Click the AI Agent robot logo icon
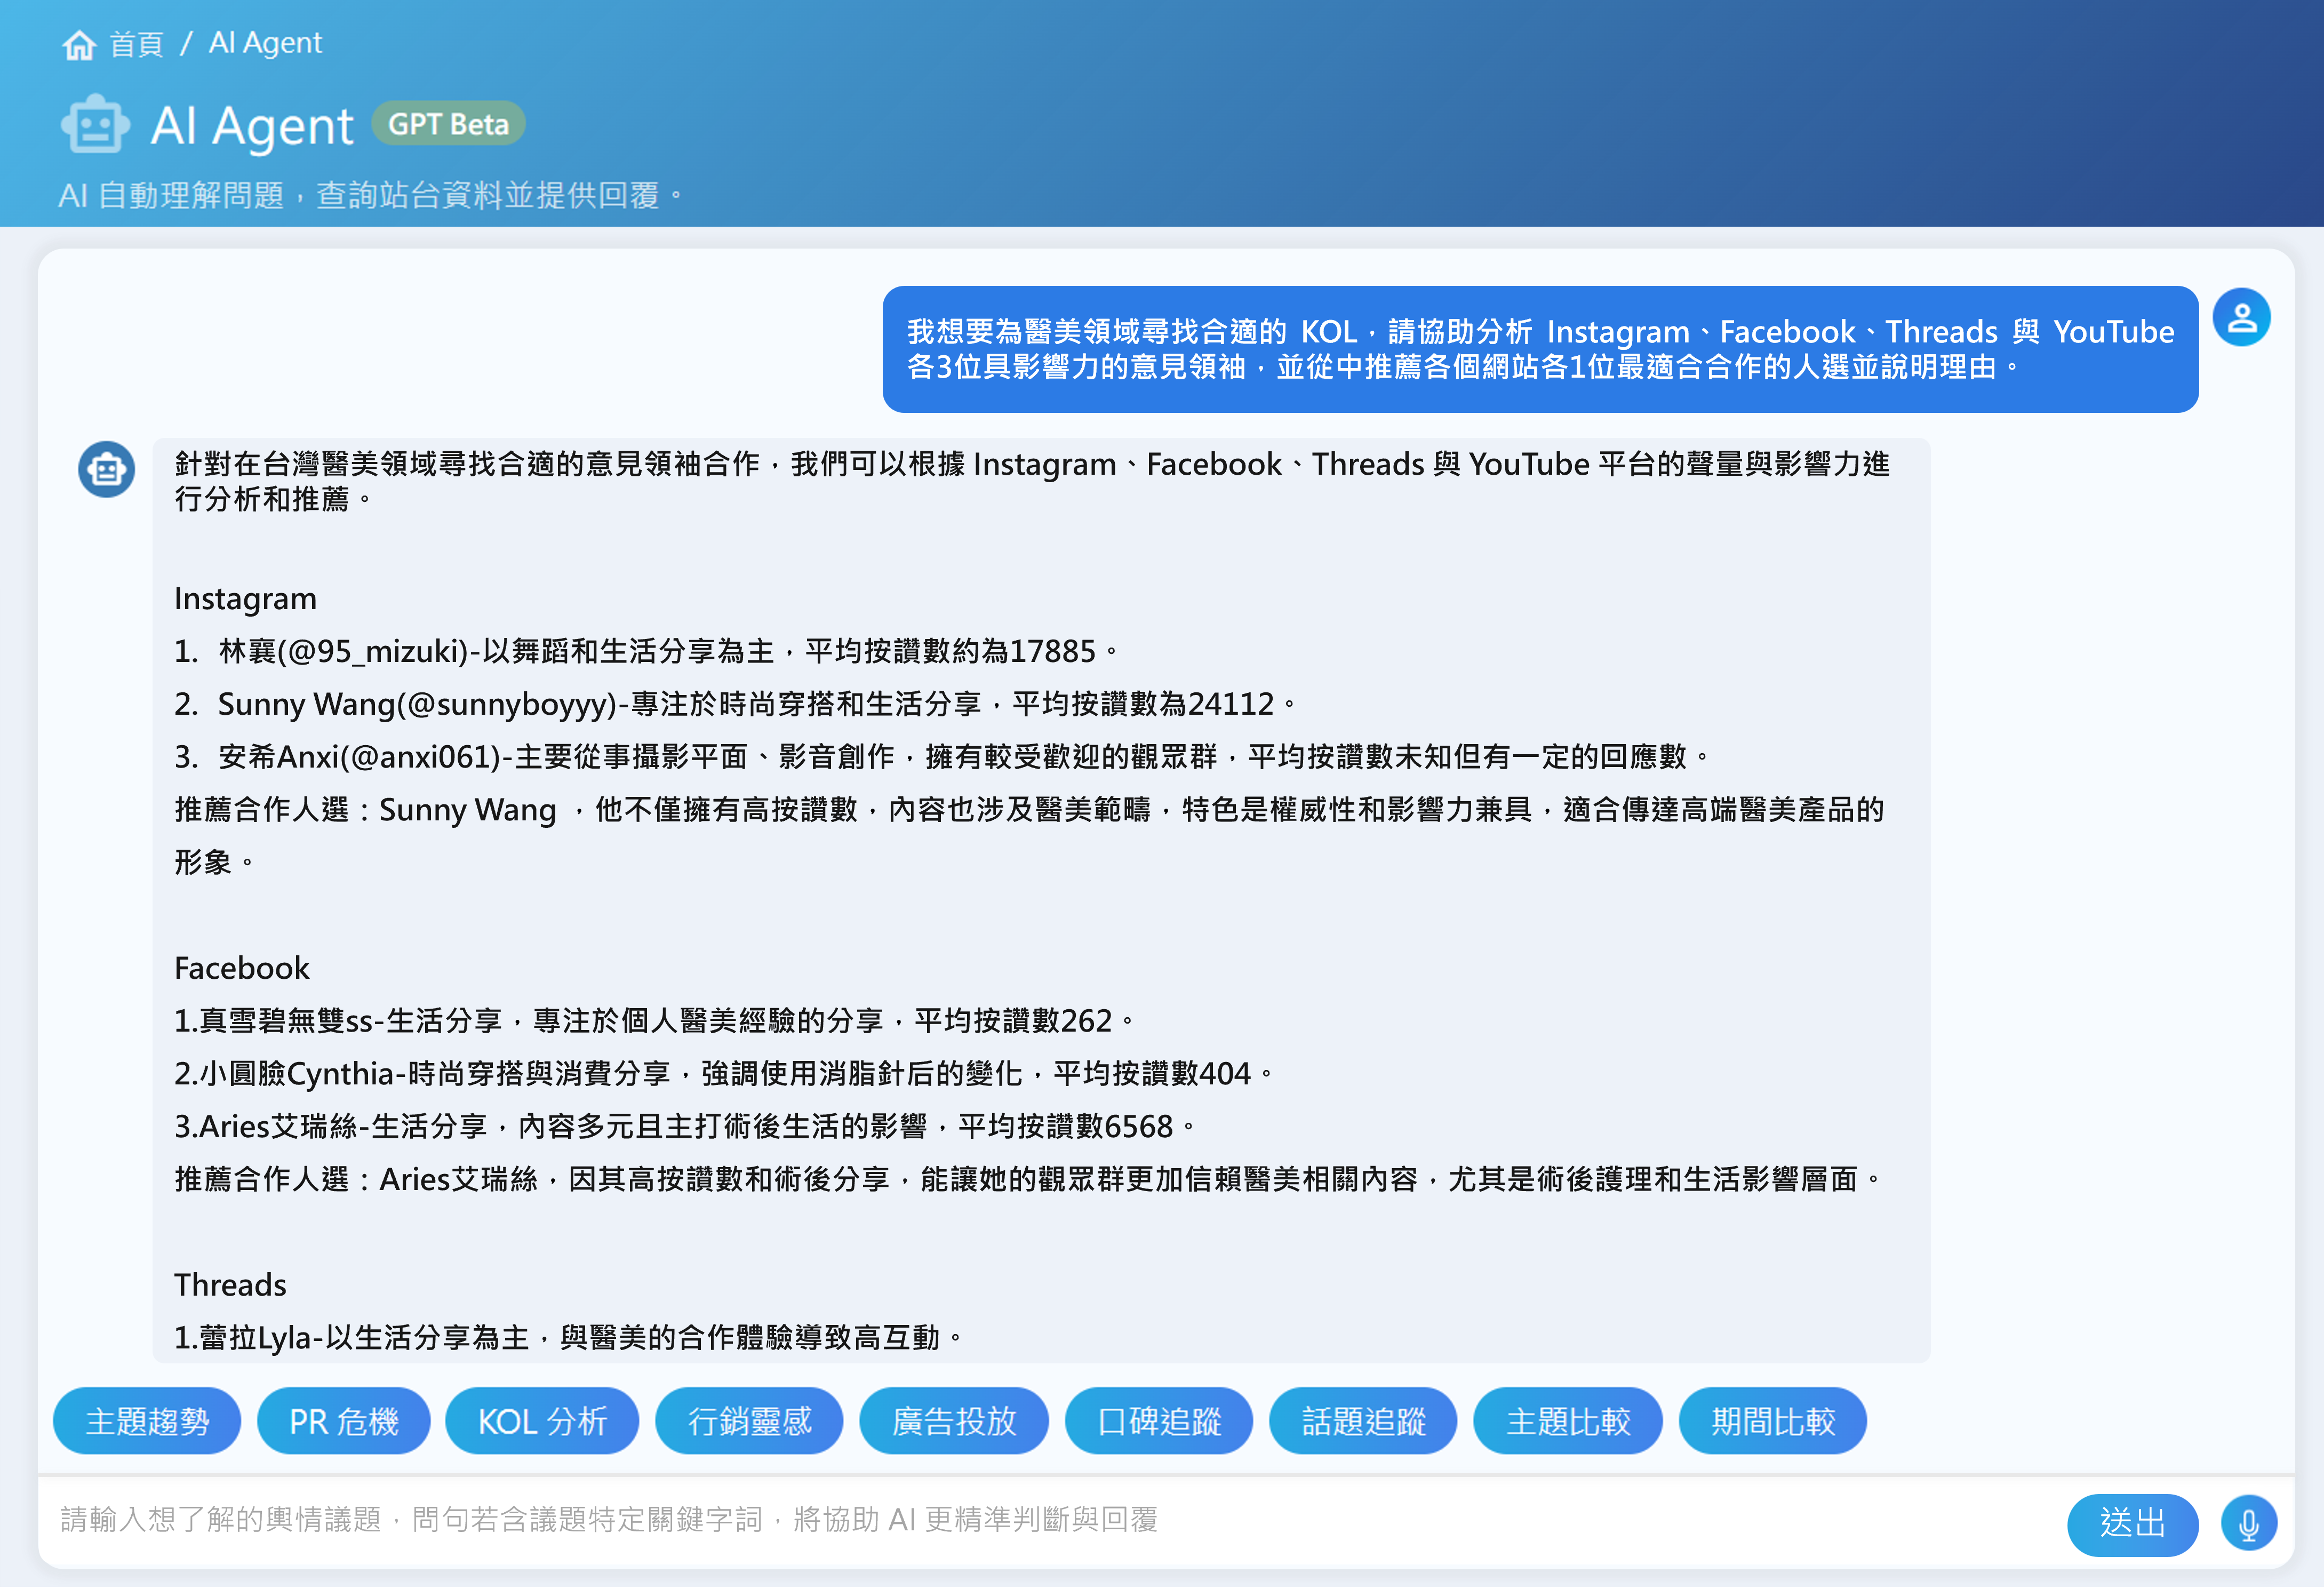 pos(95,125)
